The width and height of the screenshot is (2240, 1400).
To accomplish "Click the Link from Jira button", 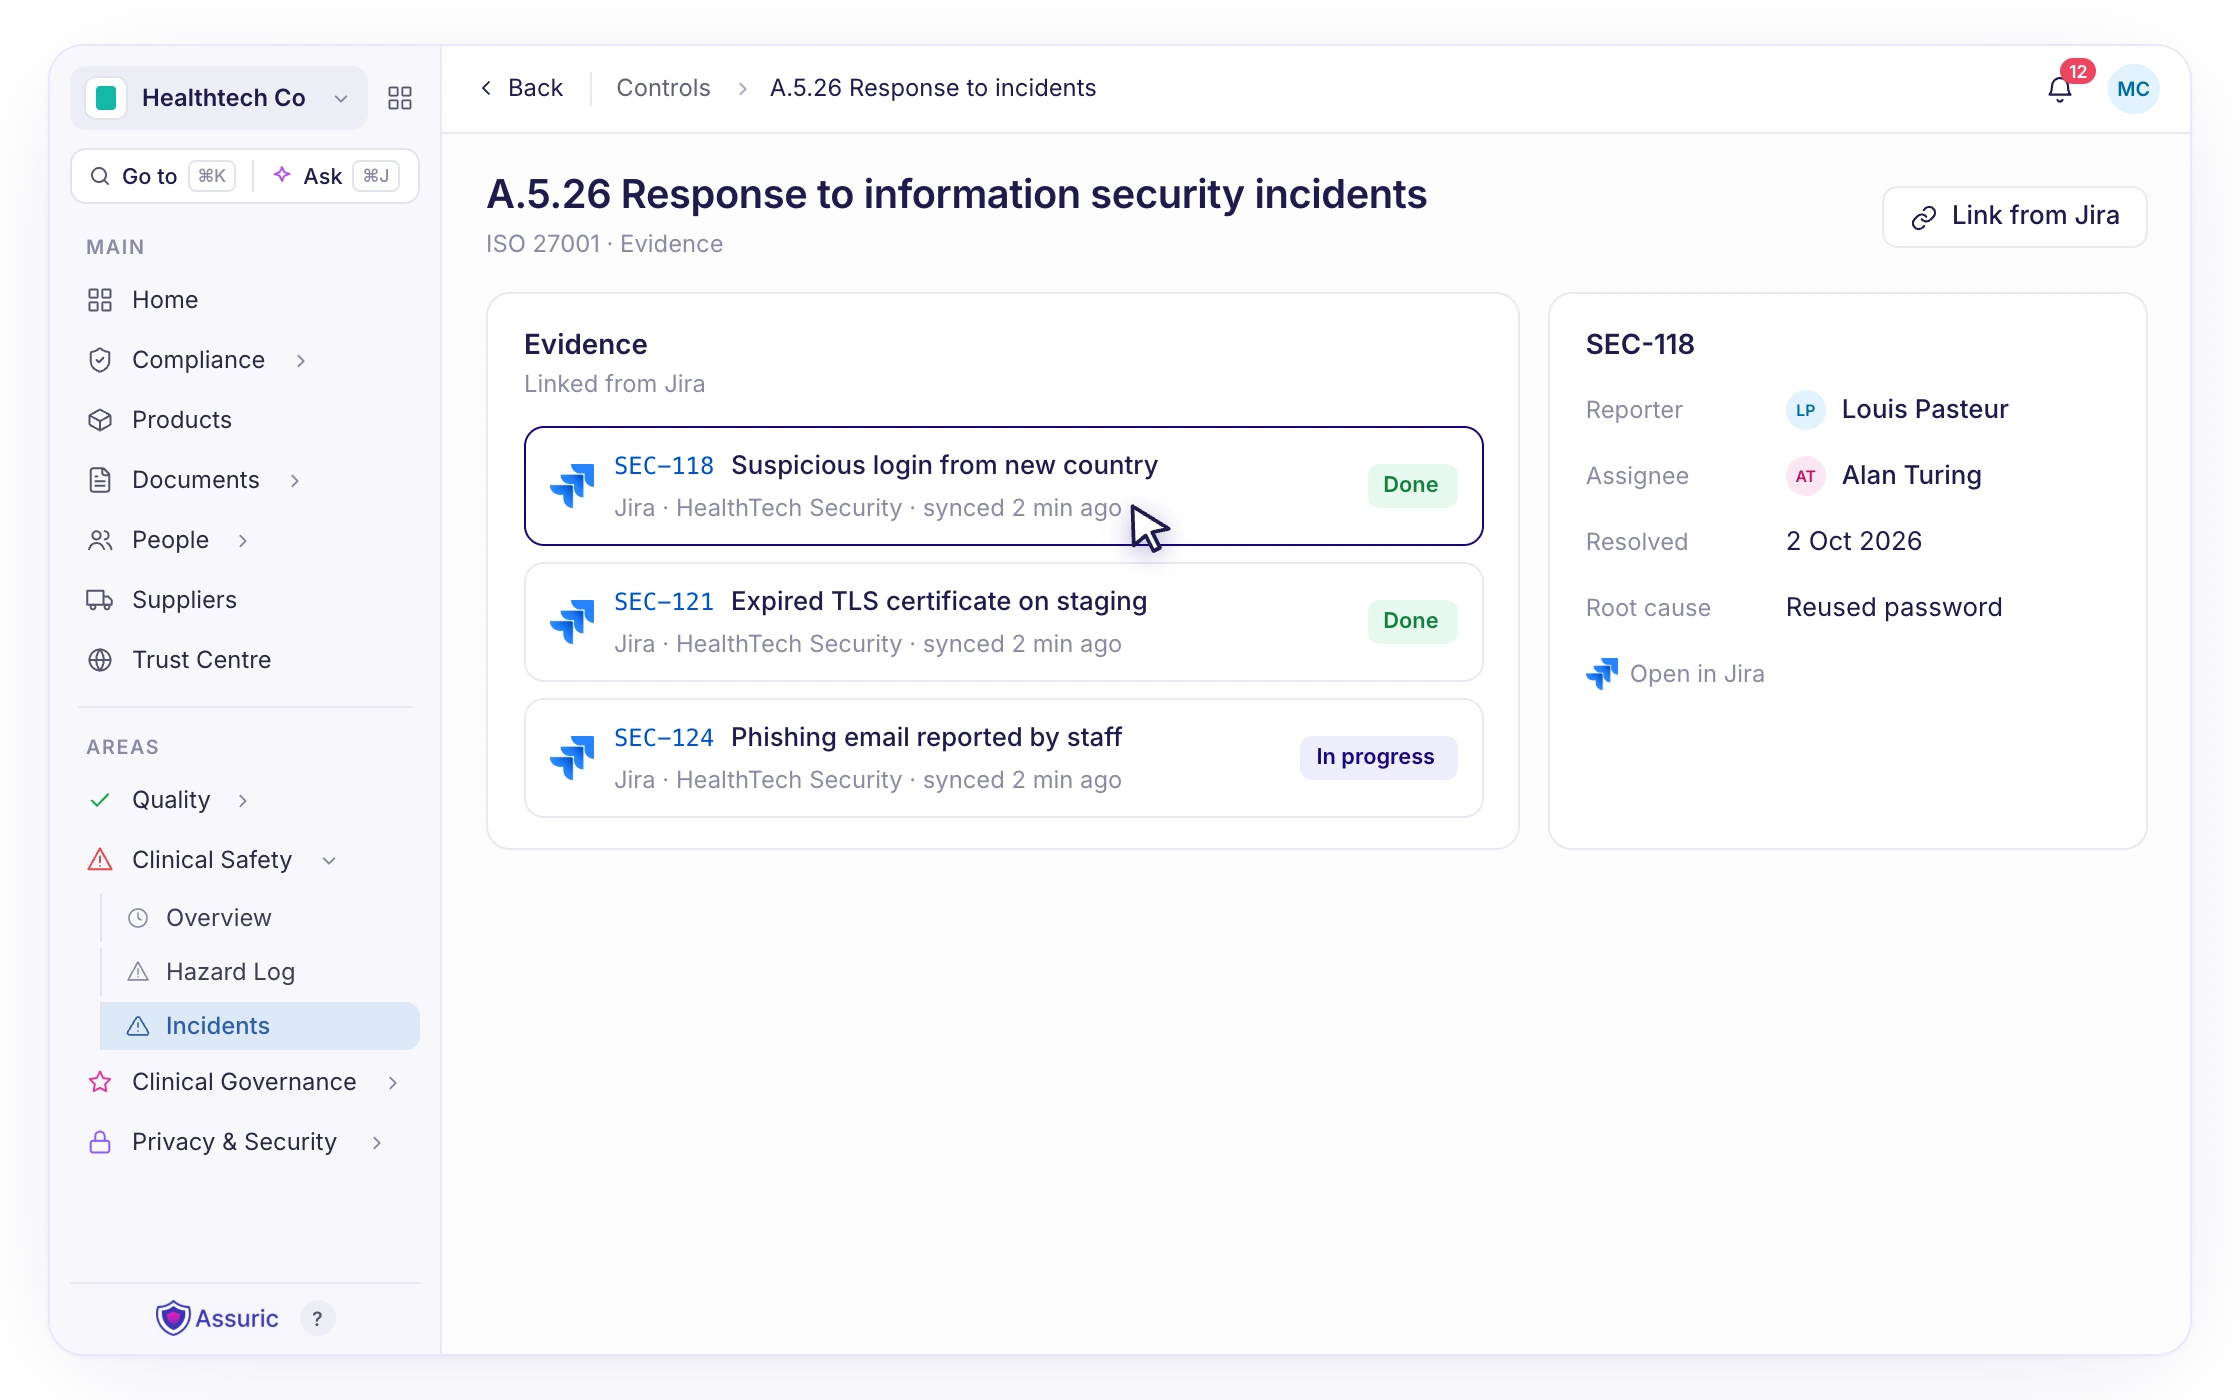I will 2014,216.
